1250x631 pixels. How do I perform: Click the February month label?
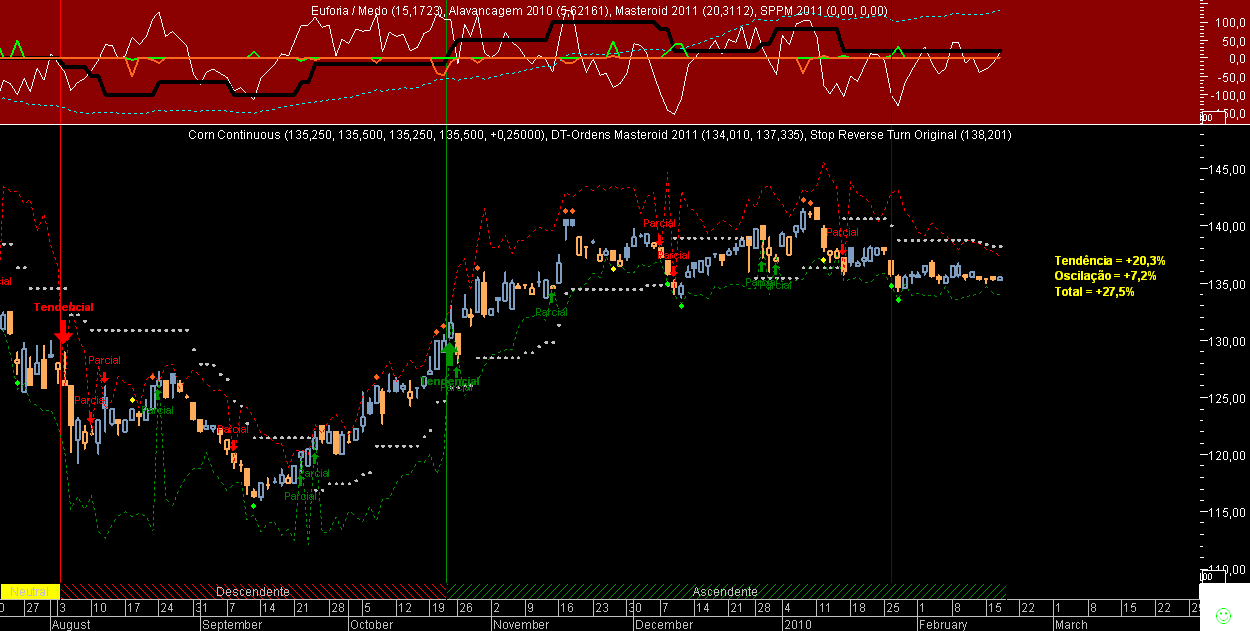point(943,624)
